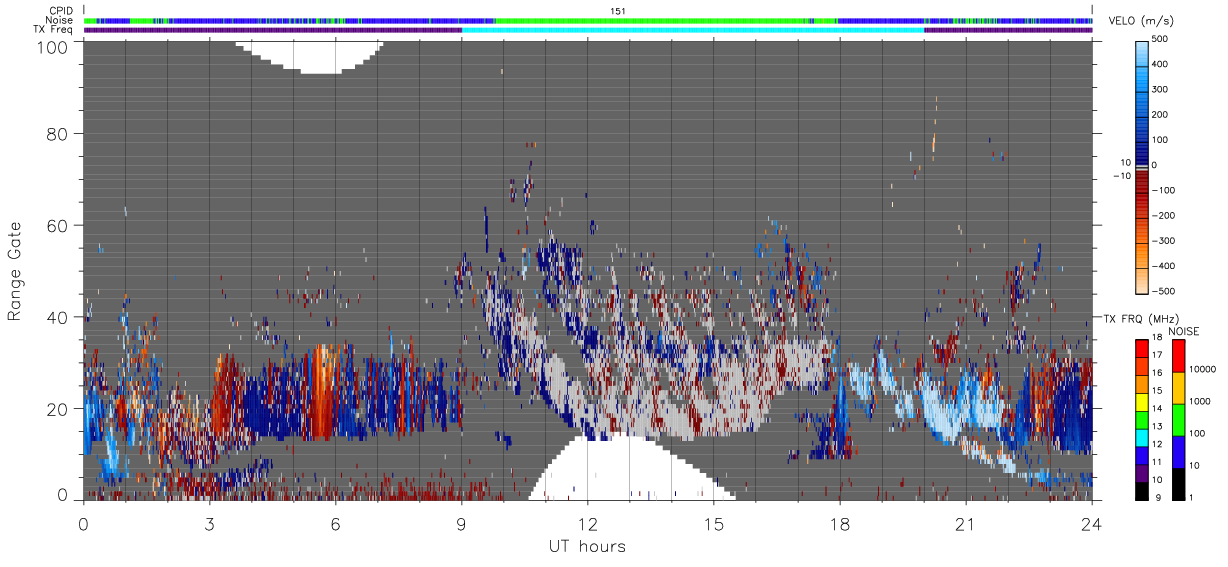Click velocity scale label "−400"
The width and height of the screenshot is (1228, 567).
click(x=1162, y=266)
